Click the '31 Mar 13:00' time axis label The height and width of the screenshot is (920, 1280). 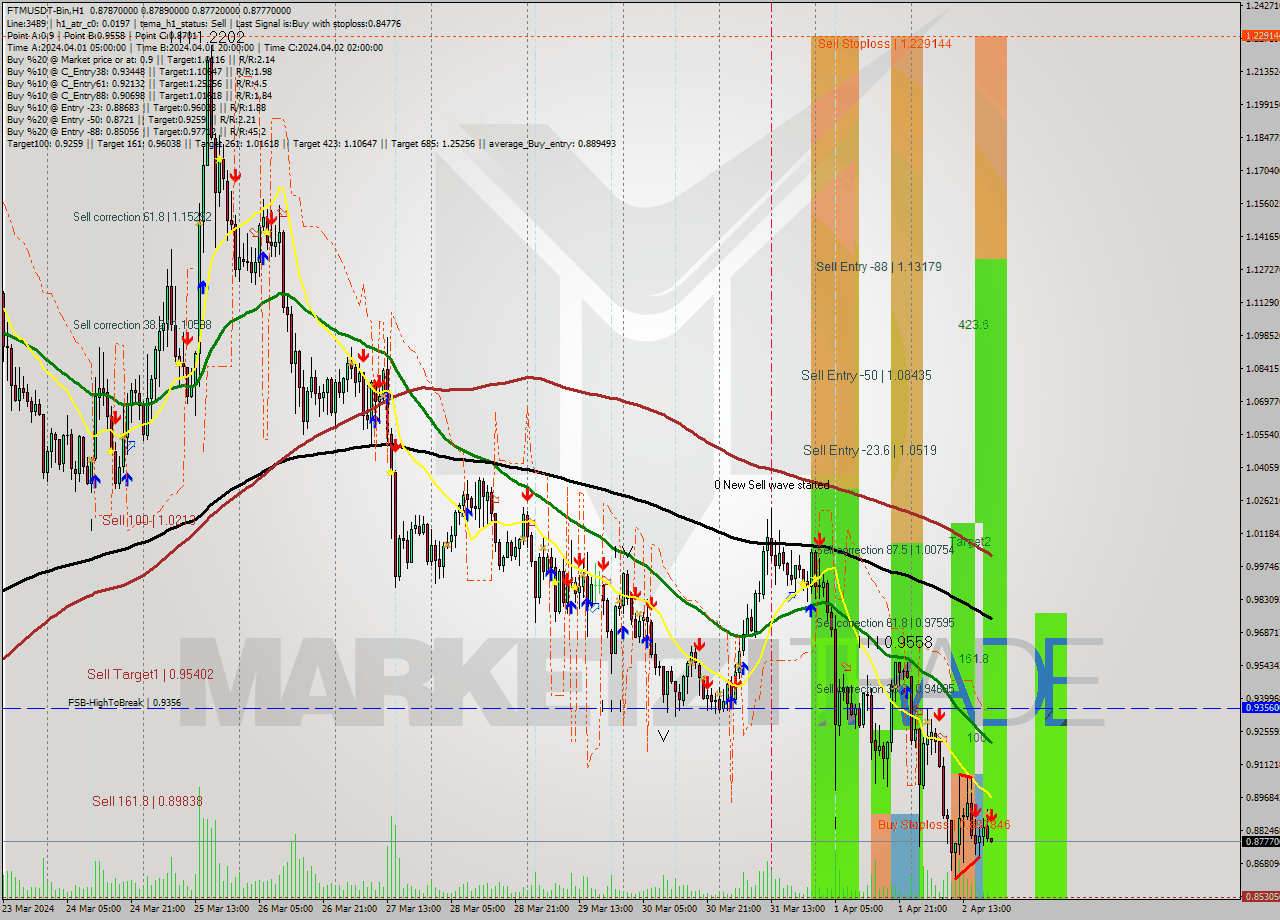pyautogui.click(x=797, y=909)
